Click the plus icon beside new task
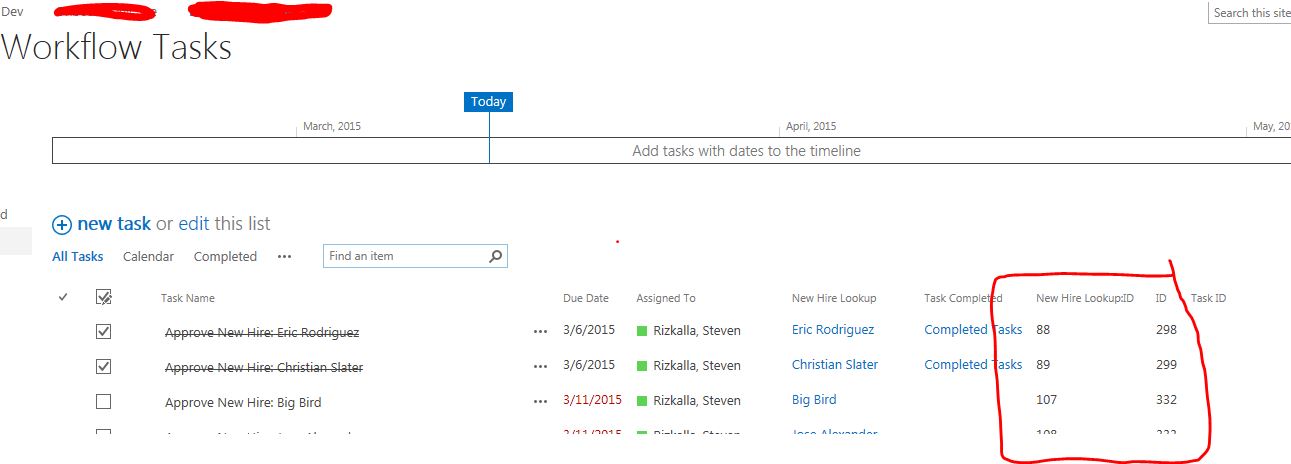 click(x=62, y=225)
